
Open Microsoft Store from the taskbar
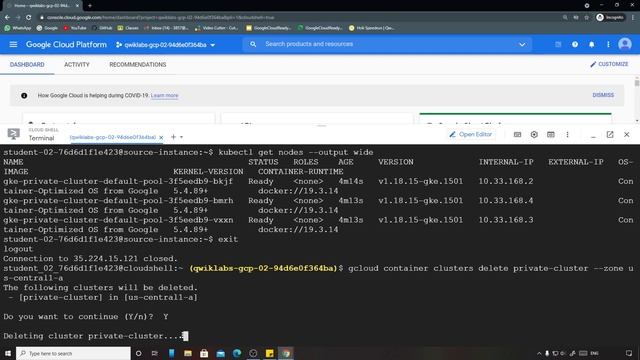pos(204,353)
